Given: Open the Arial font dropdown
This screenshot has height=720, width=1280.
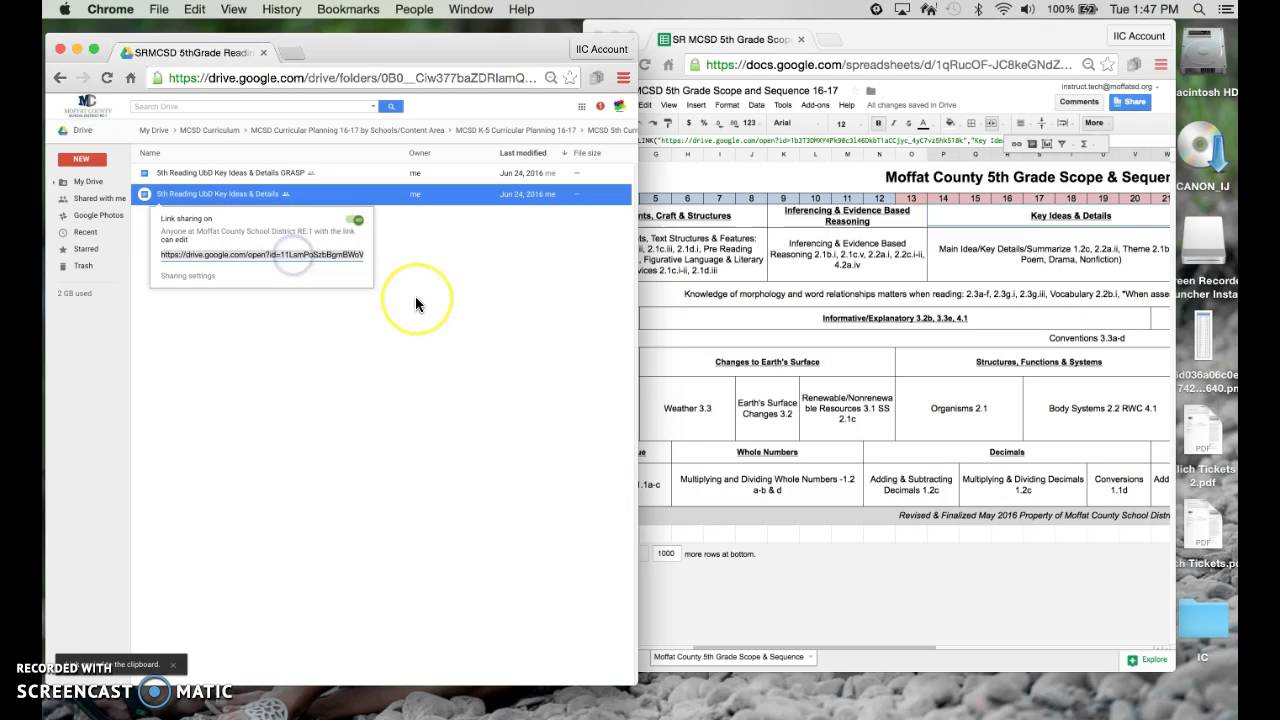Looking at the screenshot, I should (x=797, y=123).
